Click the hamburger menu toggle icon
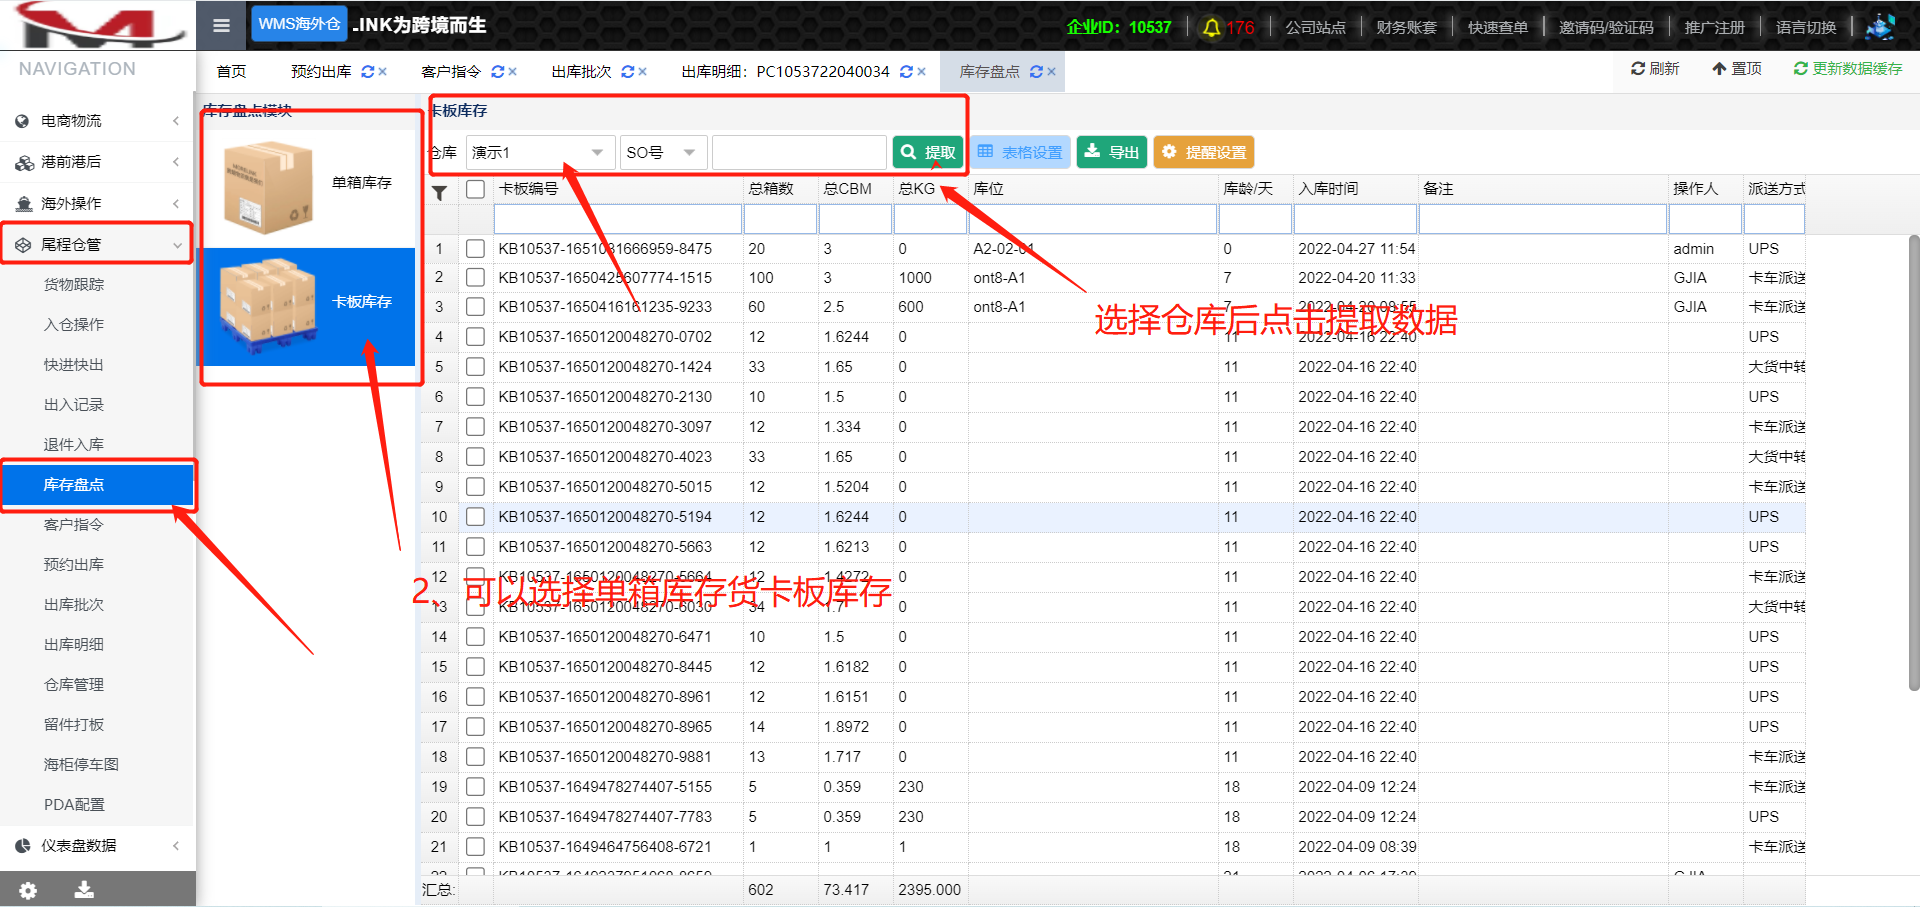 [x=221, y=25]
